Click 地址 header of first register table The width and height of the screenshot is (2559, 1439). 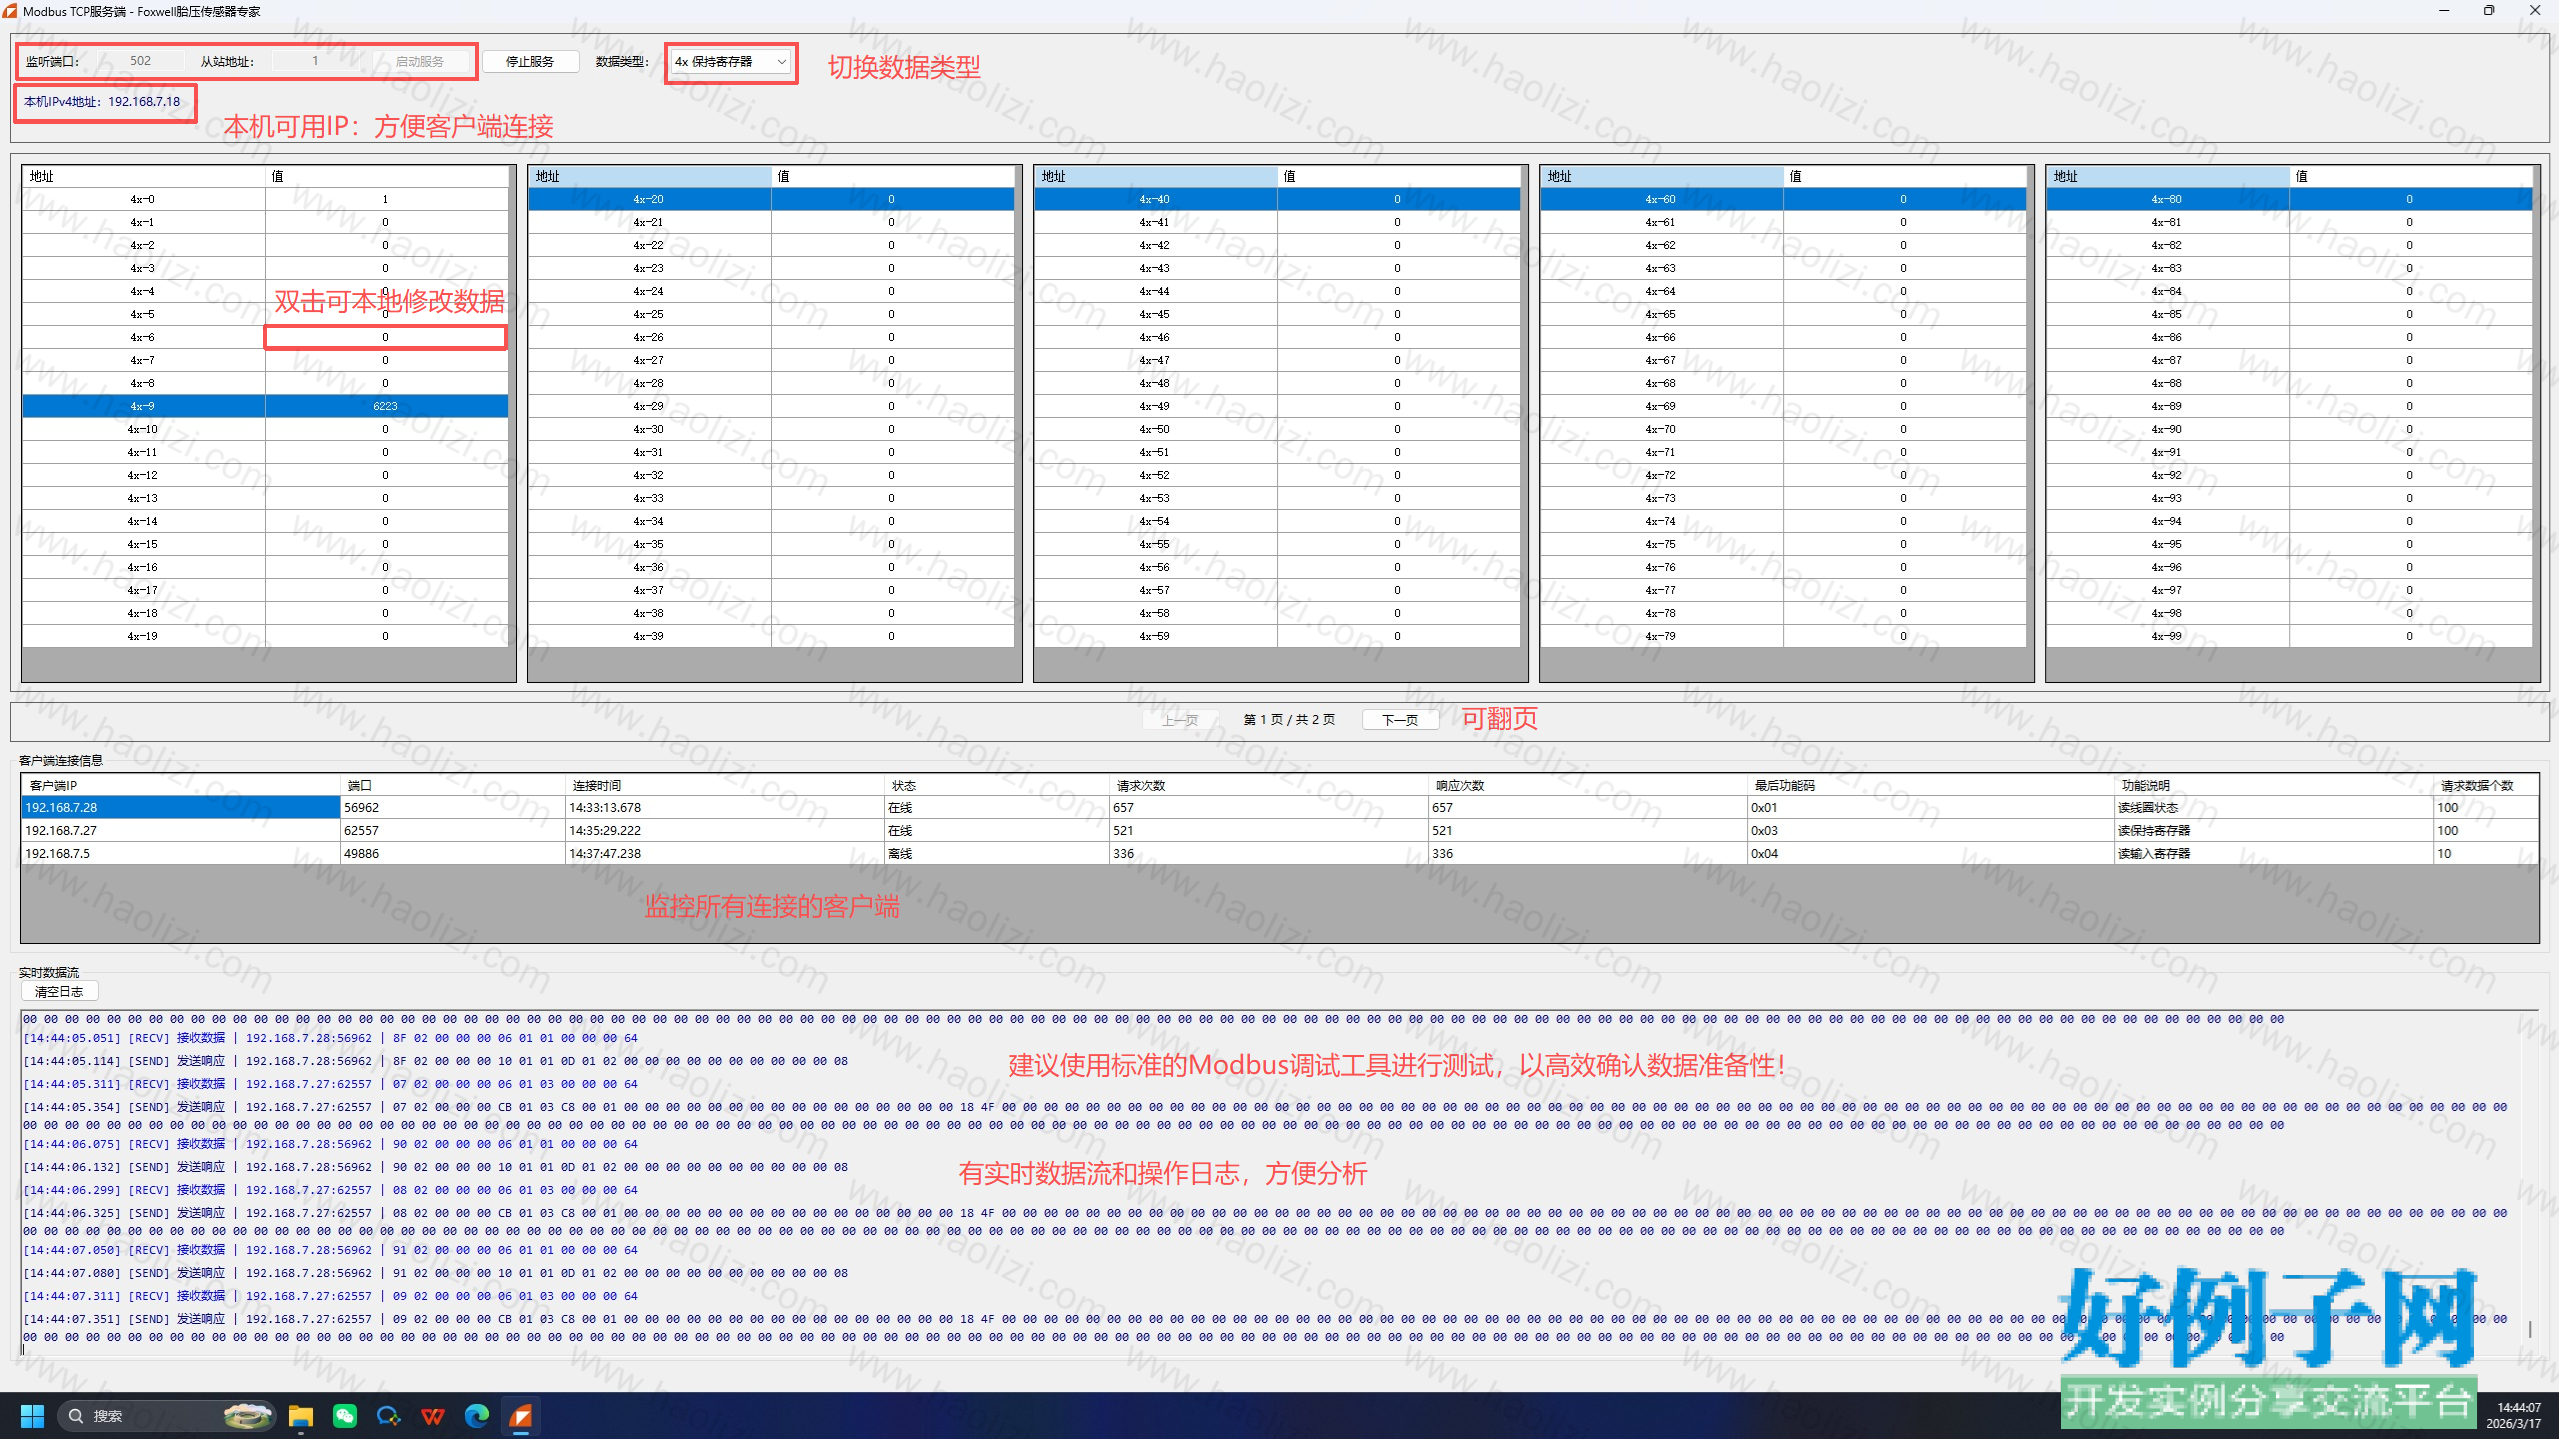(143, 177)
